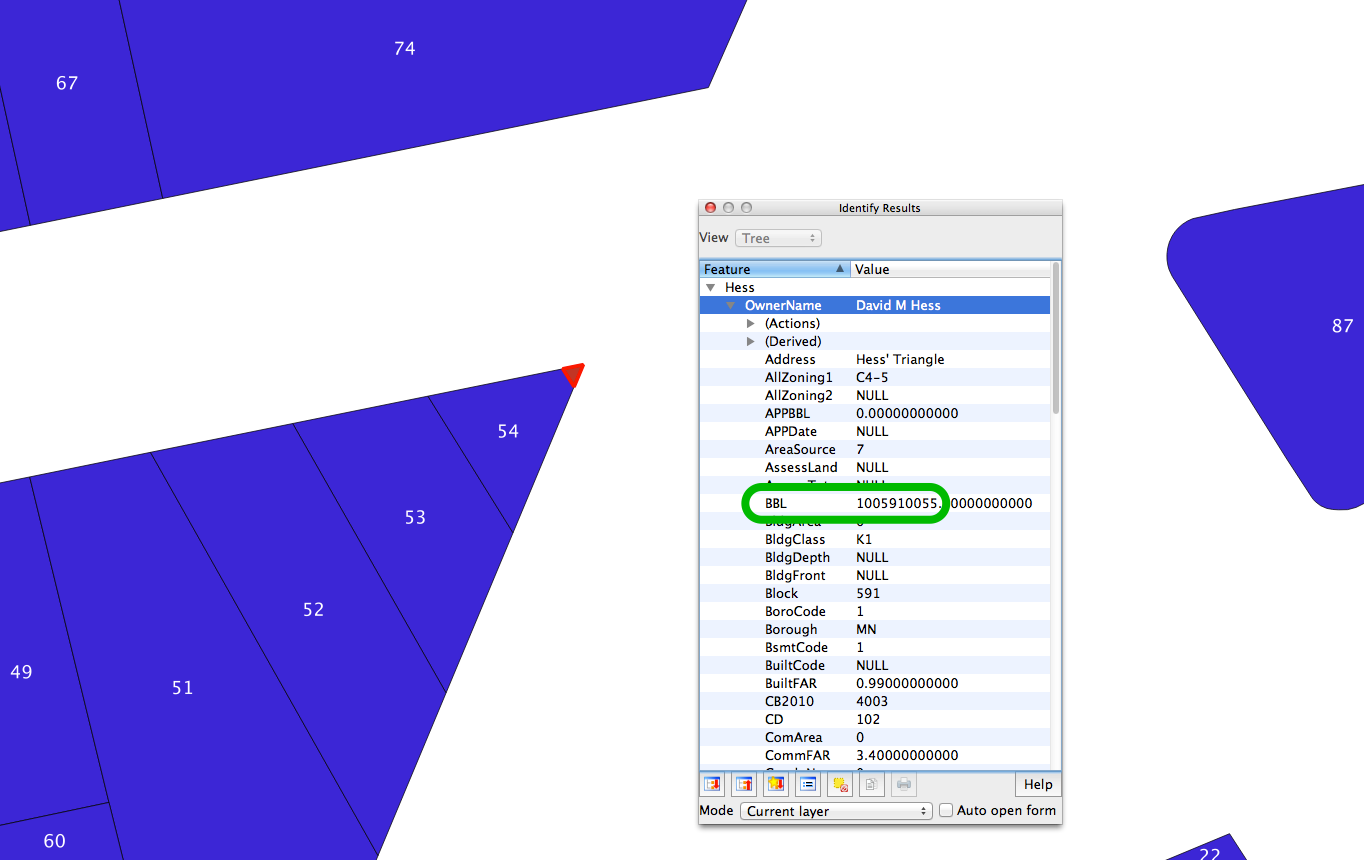The image size is (1364, 860).
Task: Clear results with the yellow selection icon
Action: [x=841, y=785]
